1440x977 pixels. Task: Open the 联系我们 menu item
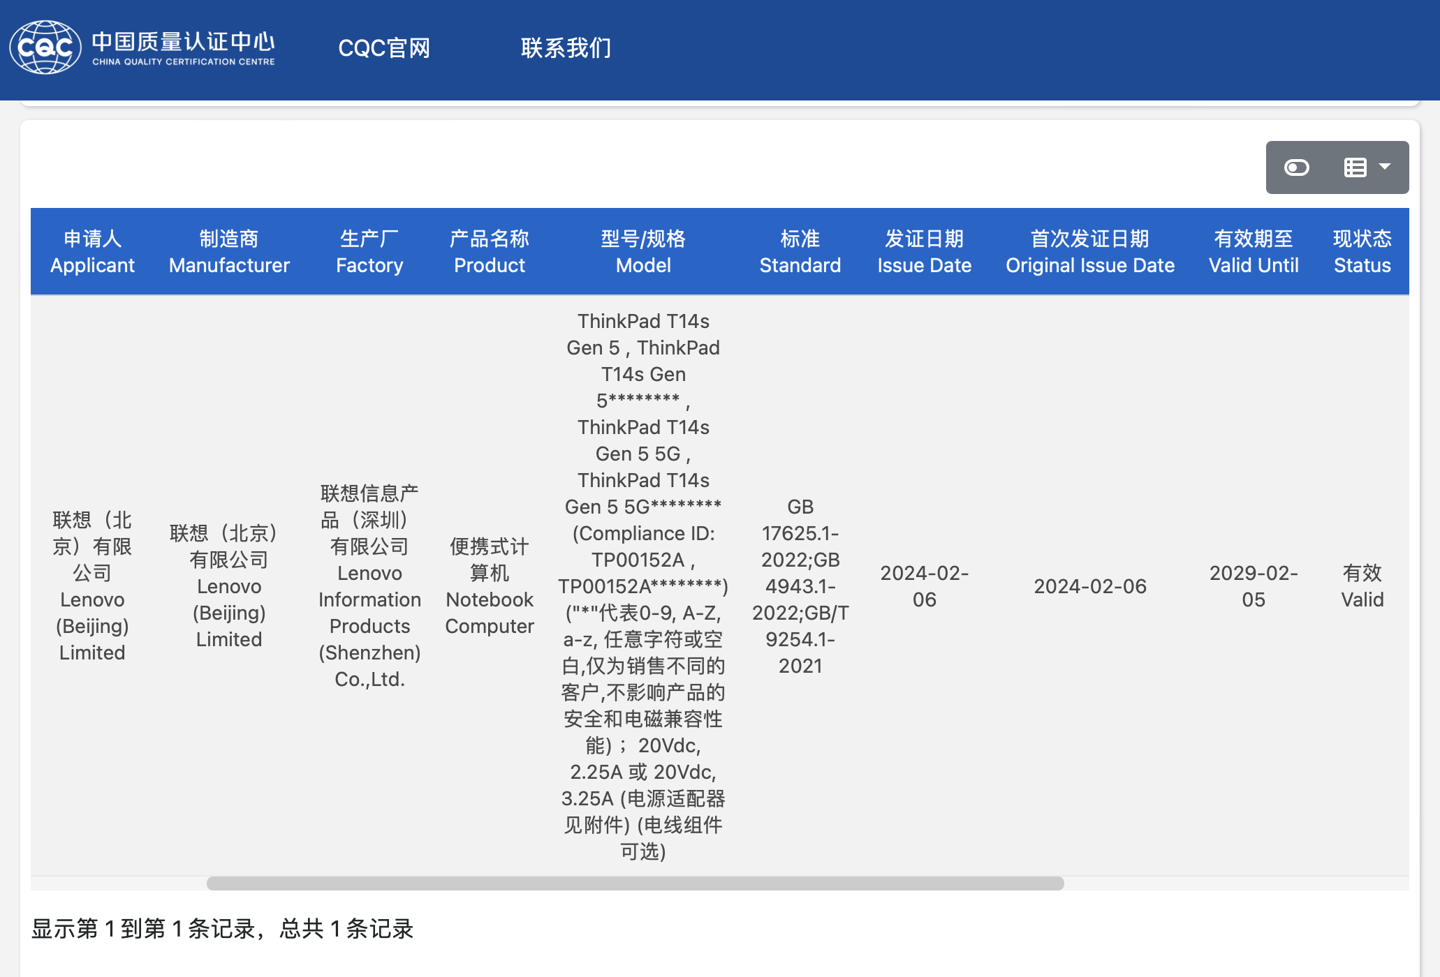tap(566, 48)
